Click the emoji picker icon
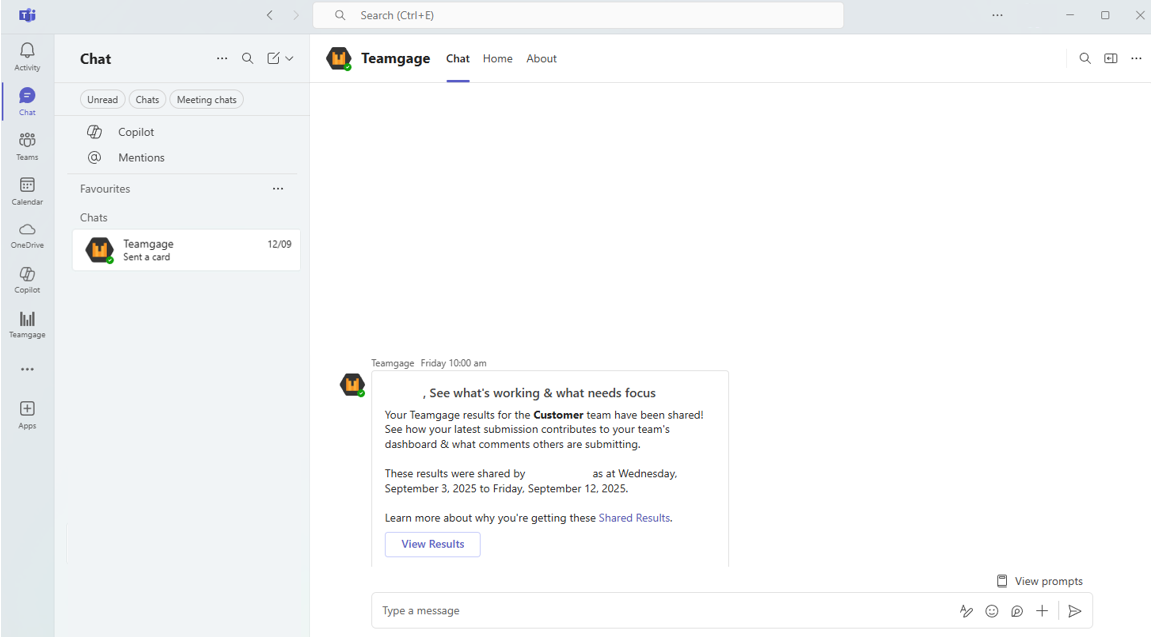The image size is (1151, 637). (x=992, y=611)
